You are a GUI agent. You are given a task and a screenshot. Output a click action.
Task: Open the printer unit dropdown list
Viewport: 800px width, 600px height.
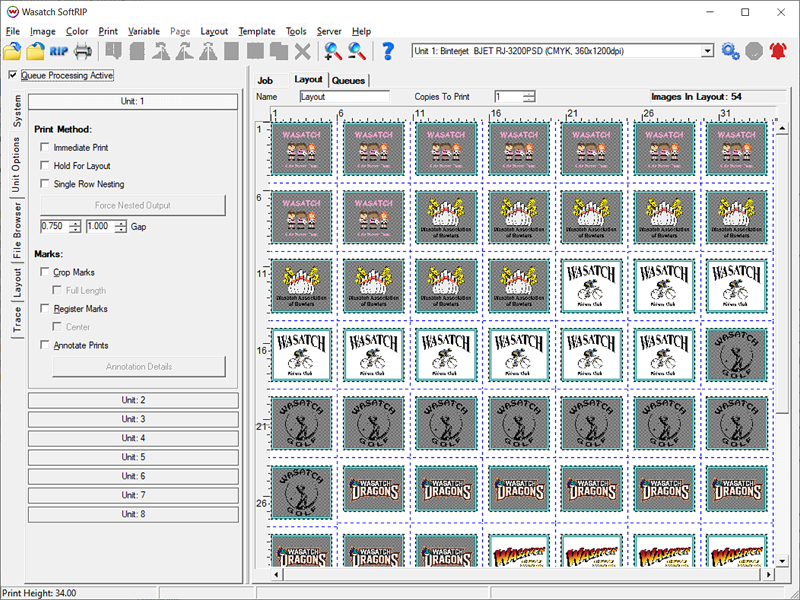click(x=707, y=51)
